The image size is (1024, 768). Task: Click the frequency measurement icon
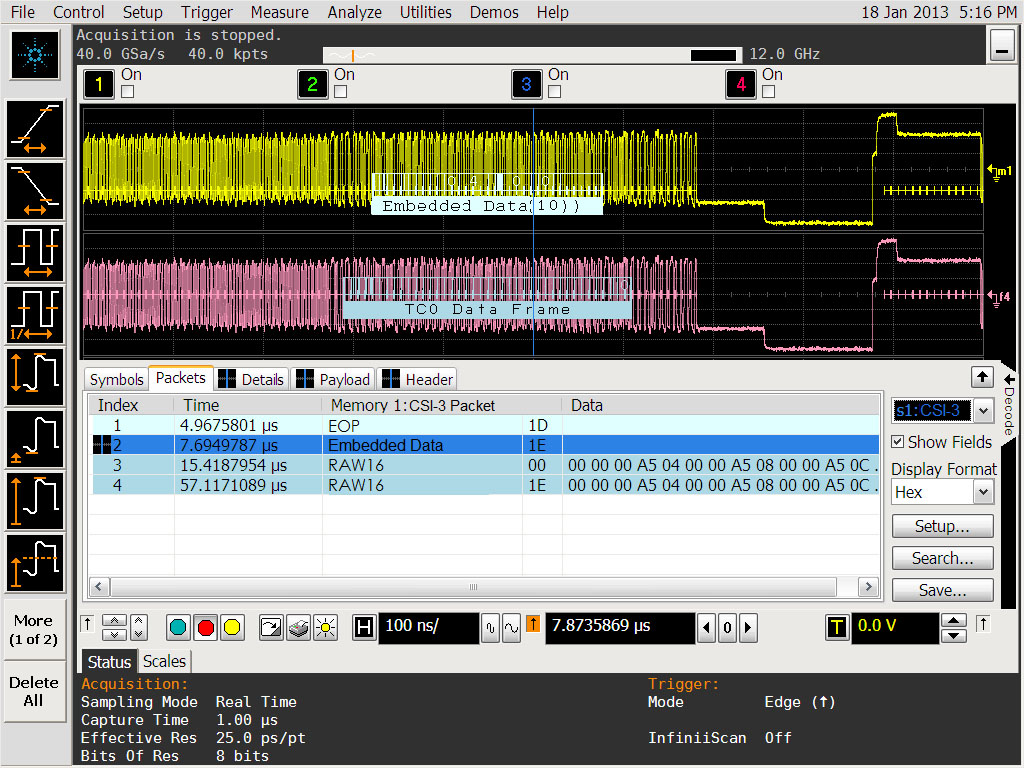(36, 314)
